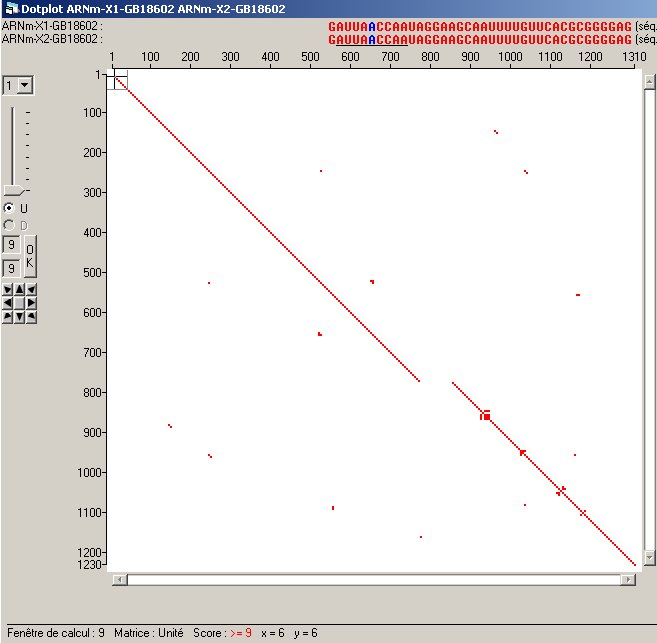Select the D matrix radio button
The image size is (657, 643).
click(x=10, y=225)
